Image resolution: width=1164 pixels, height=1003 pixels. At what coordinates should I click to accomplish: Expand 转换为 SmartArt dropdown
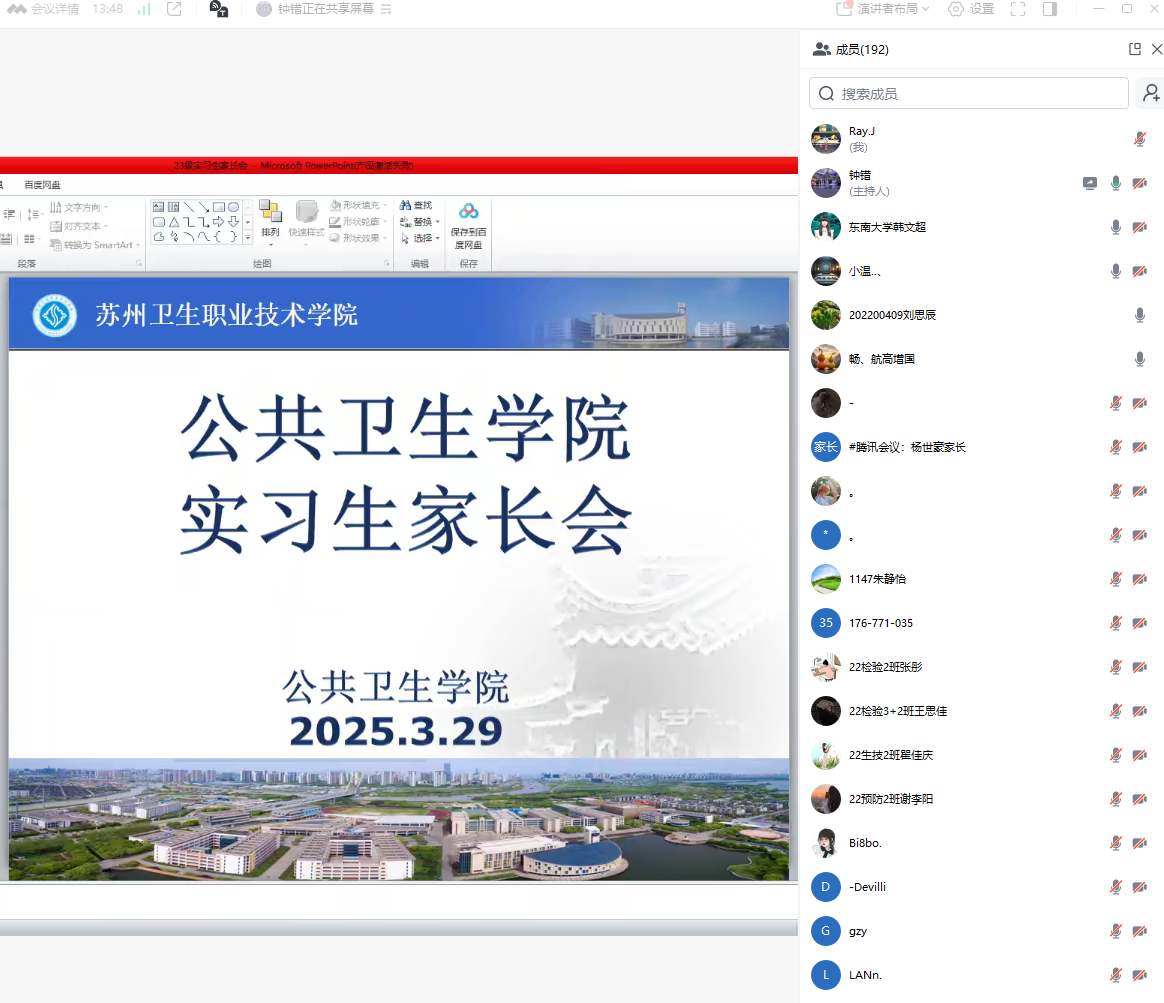click(x=94, y=244)
